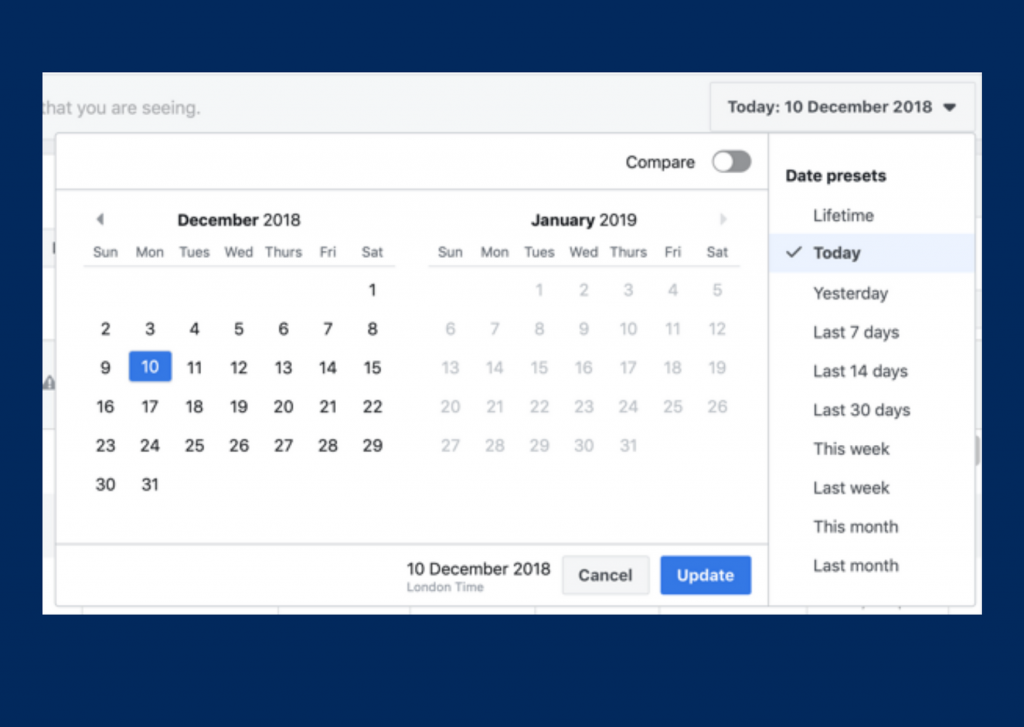Click the Update button
1024x727 pixels.
(x=705, y=575)
